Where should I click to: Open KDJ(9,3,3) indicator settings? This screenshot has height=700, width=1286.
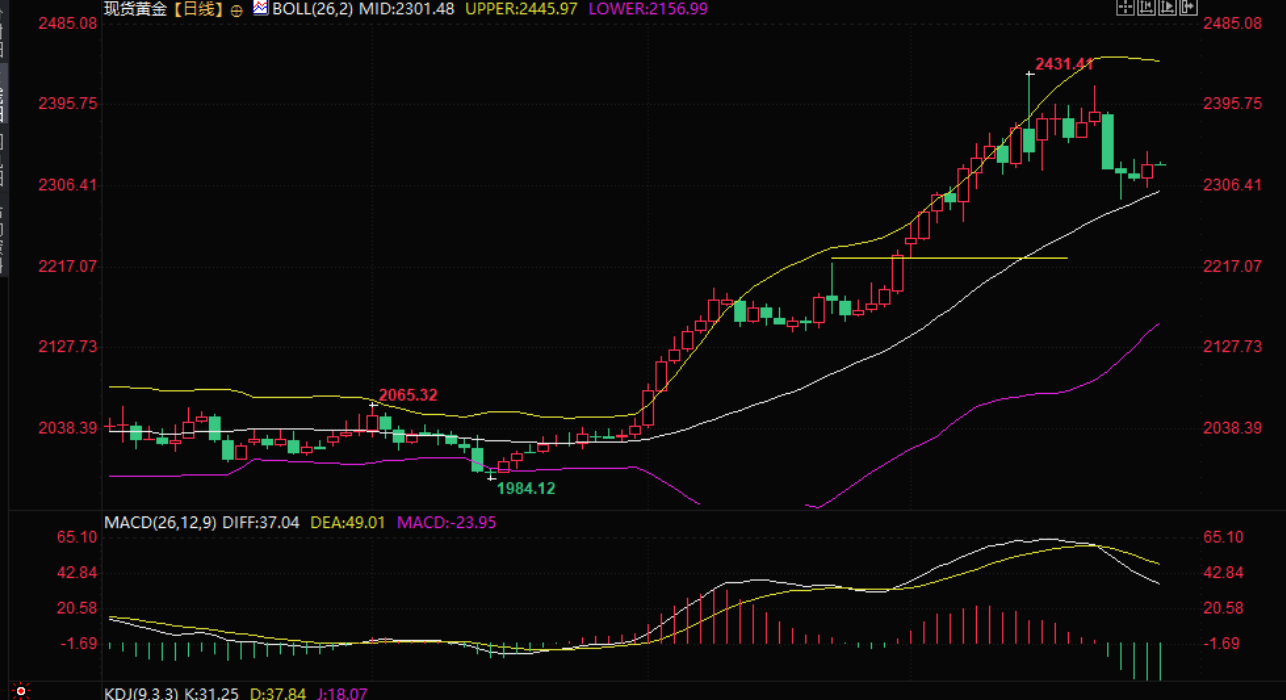click(x=141, y=693)
